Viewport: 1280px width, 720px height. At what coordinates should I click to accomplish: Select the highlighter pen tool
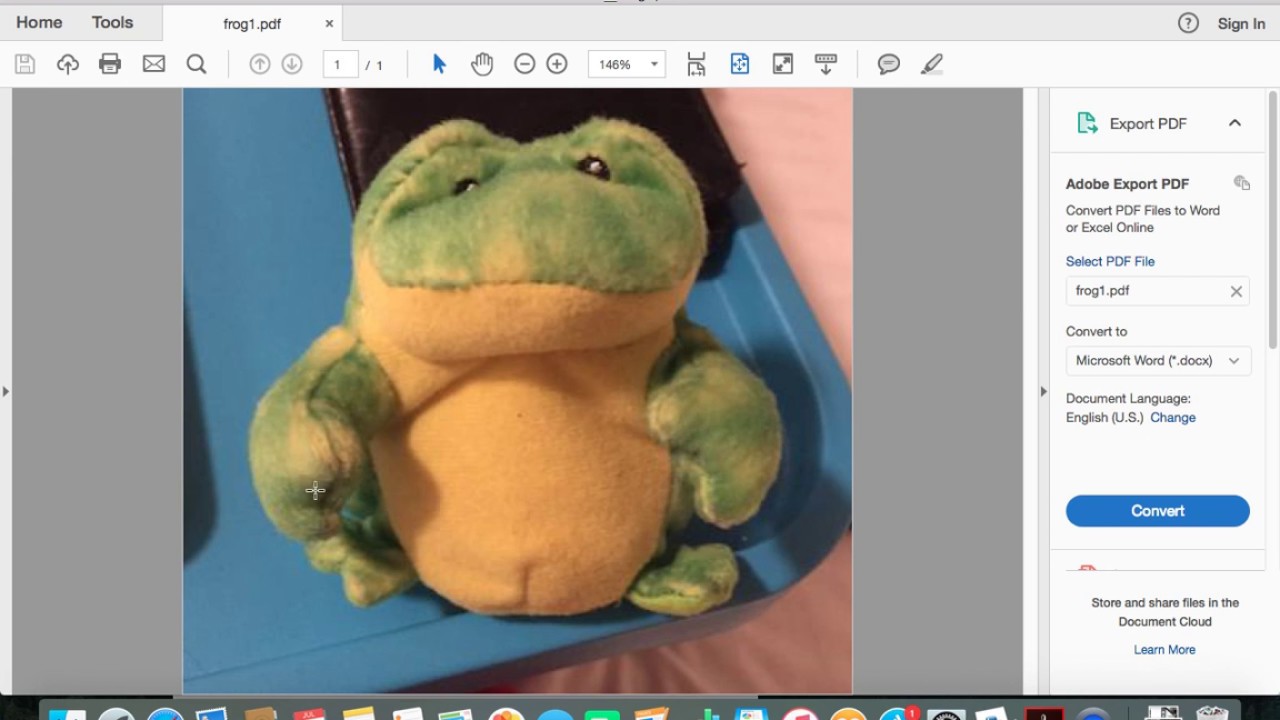click(932, 64)
